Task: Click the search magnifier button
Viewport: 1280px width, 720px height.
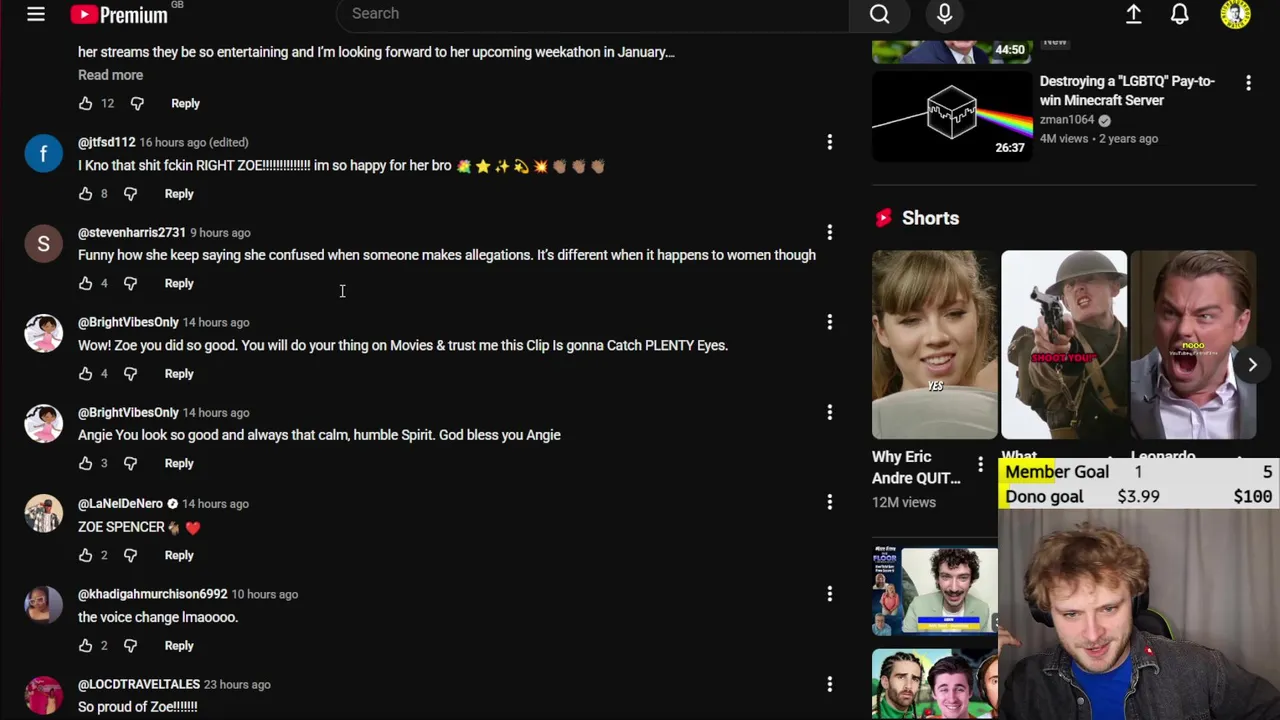Action: click(x=879, y=14)
